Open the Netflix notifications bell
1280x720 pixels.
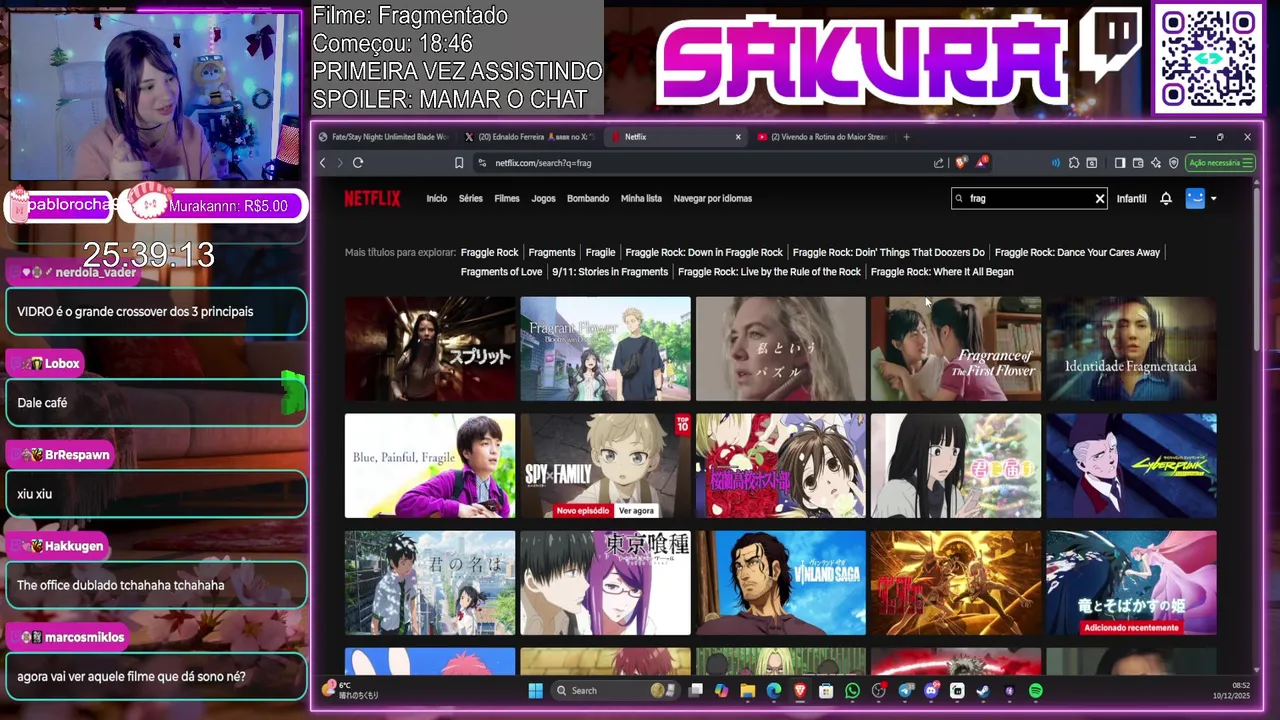point(1166,198)
